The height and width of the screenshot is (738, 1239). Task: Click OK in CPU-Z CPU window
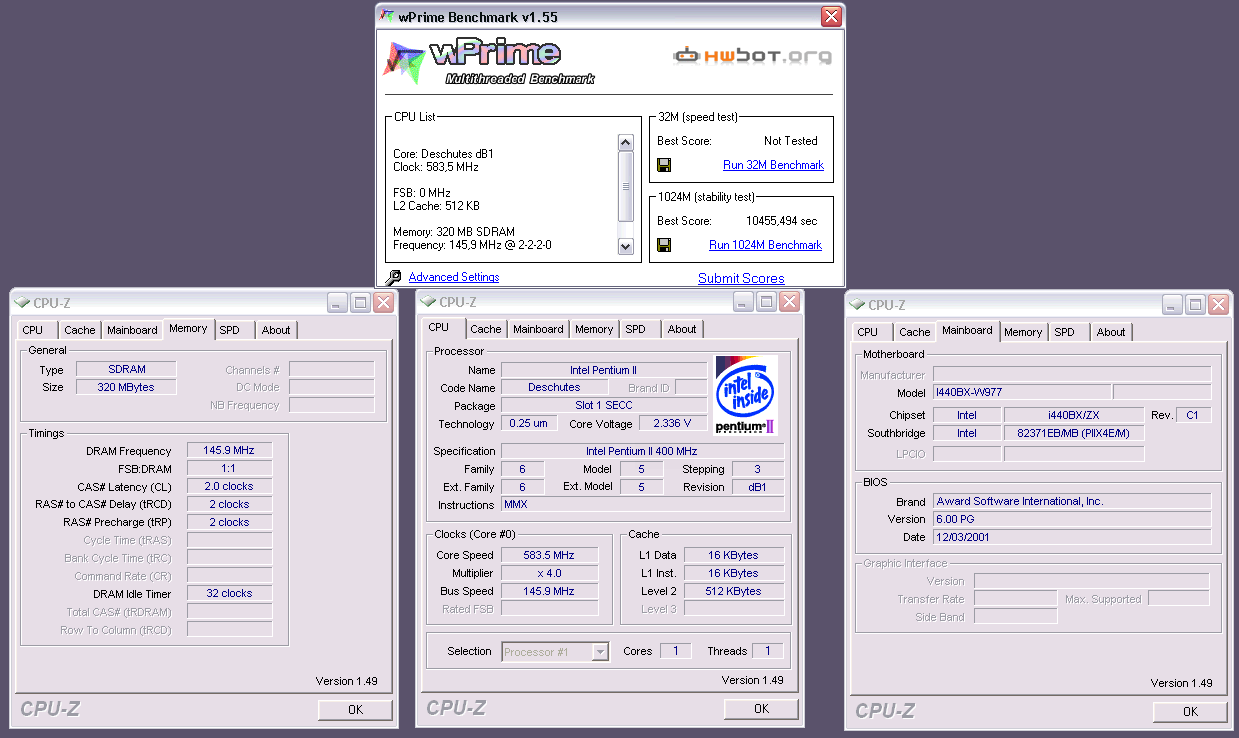click(x=761, y=708)
